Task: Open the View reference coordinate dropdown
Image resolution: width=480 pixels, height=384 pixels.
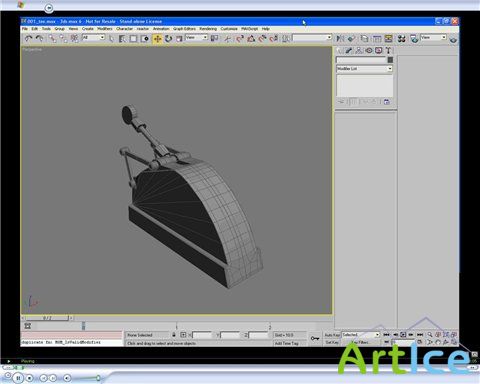Action: [196, 38]
